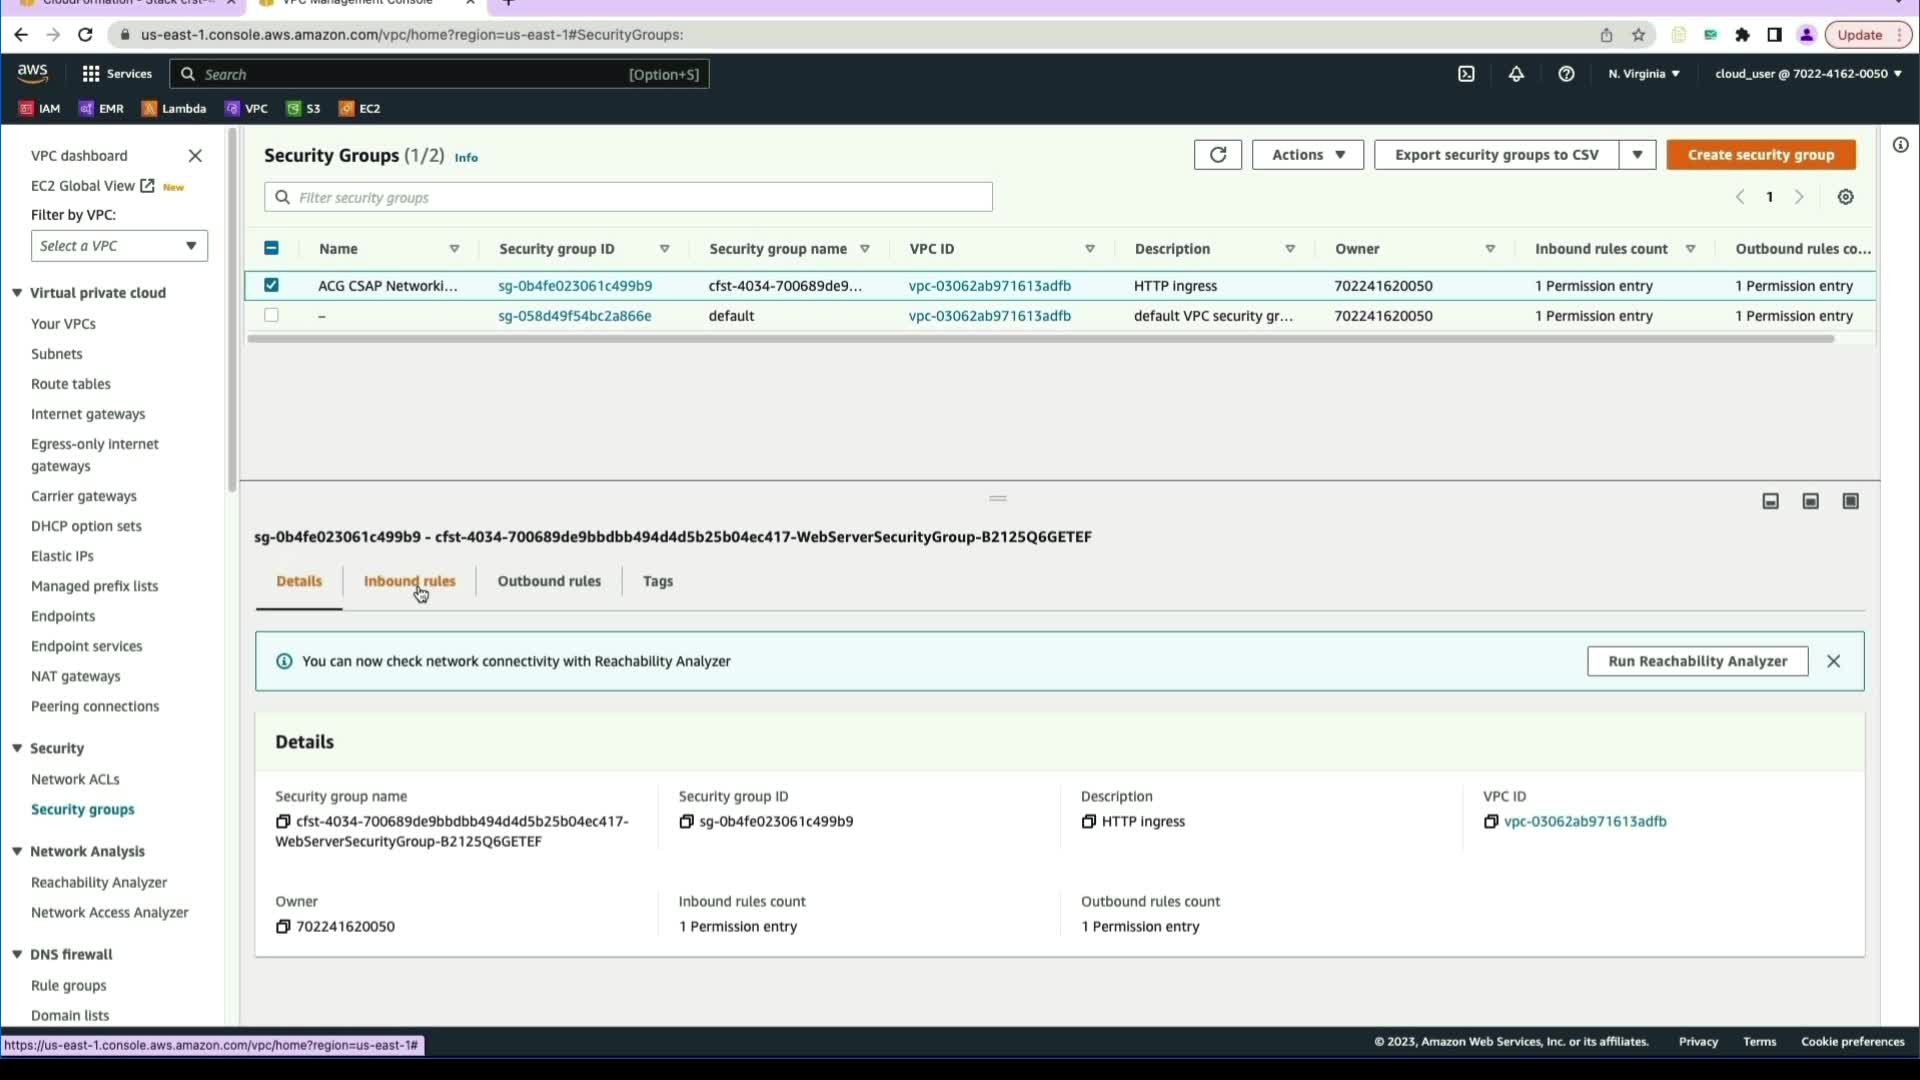The height and width of the screenshot is (1080, 1920).
Task: Click the refresh security groups button
Action: (x=1217, y=155)
